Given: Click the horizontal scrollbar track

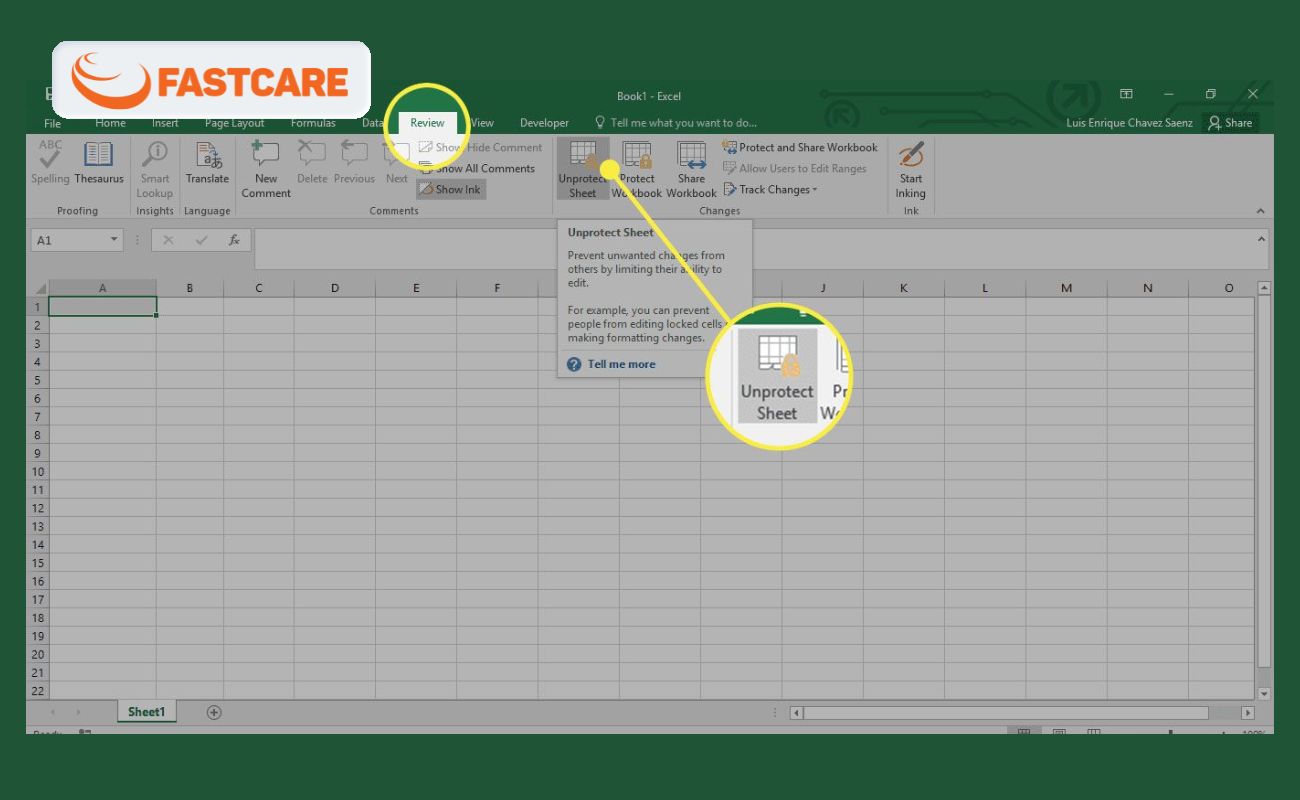Looking at the screenshot, I should click(x=1022, y=713).
